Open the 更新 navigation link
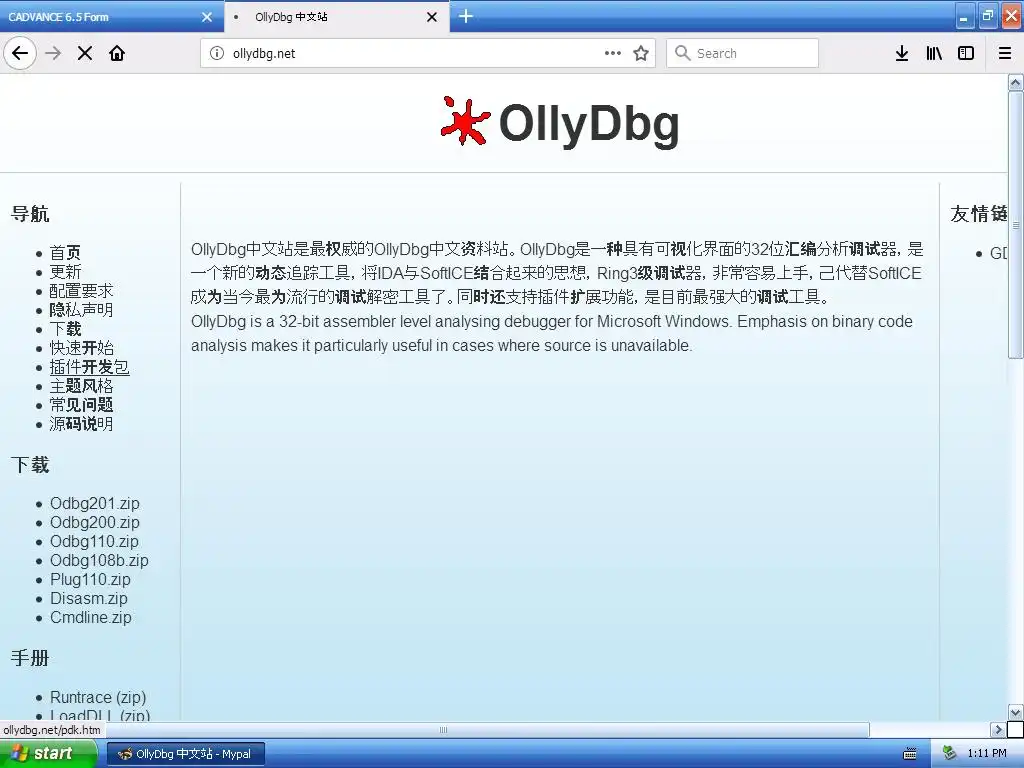The height and width of the screenshot is (768, 1024). (x=65, y=272)
